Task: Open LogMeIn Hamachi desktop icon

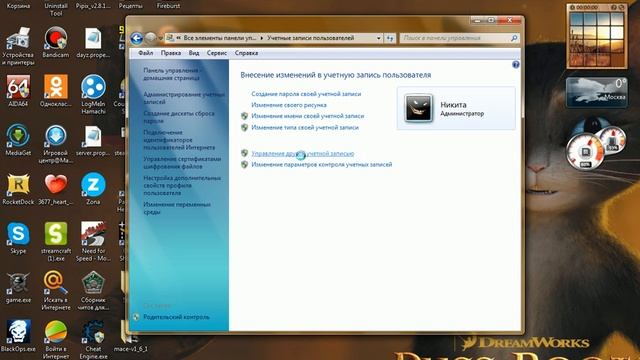Action: pyautogui.click(x=93, y=94)
